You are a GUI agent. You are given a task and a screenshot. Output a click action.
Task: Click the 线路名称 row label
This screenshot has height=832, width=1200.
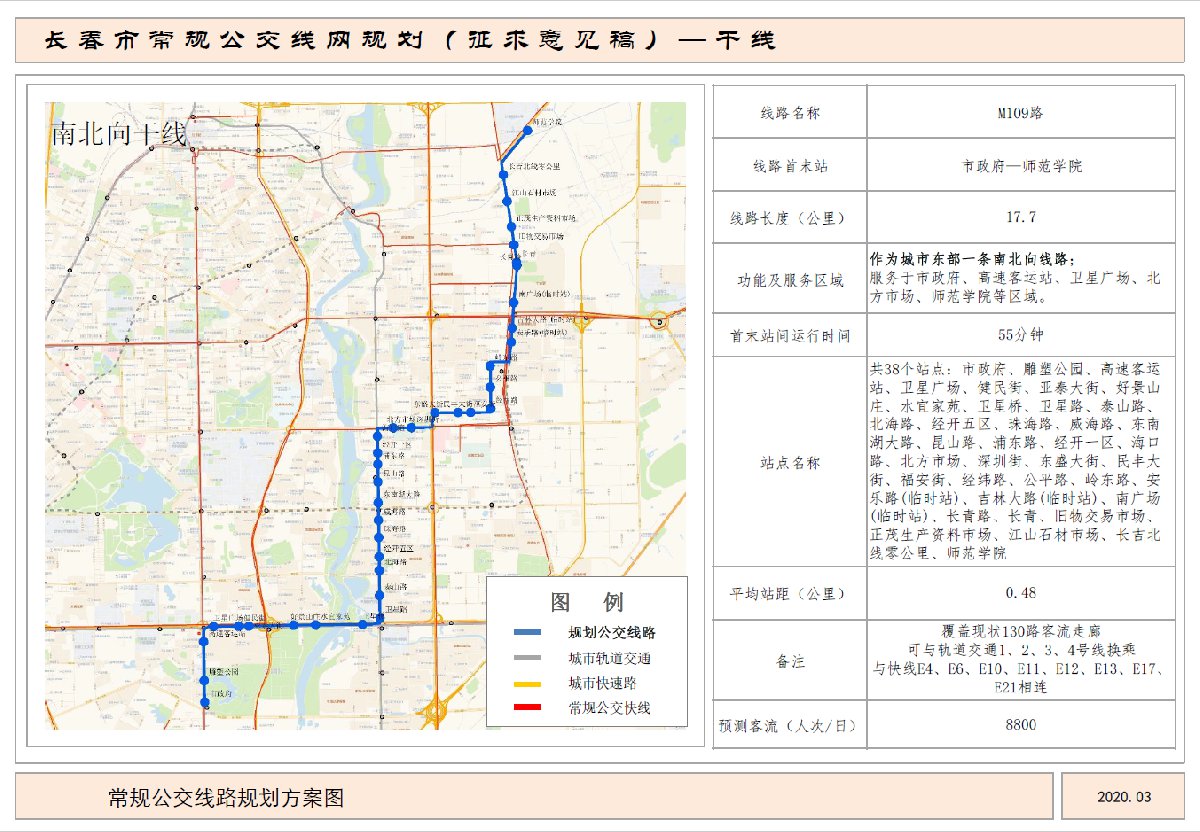coord(789,113)
